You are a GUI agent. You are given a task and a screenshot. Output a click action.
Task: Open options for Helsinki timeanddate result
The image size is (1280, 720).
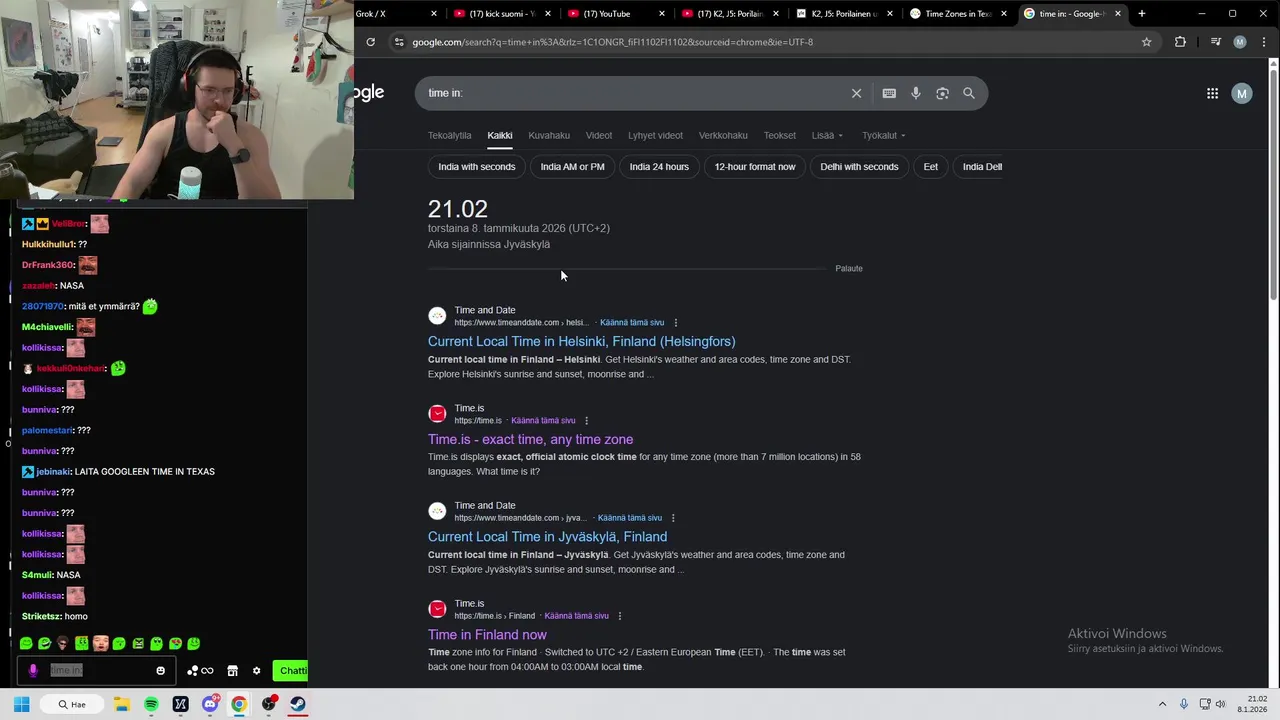tap(676, 323)
